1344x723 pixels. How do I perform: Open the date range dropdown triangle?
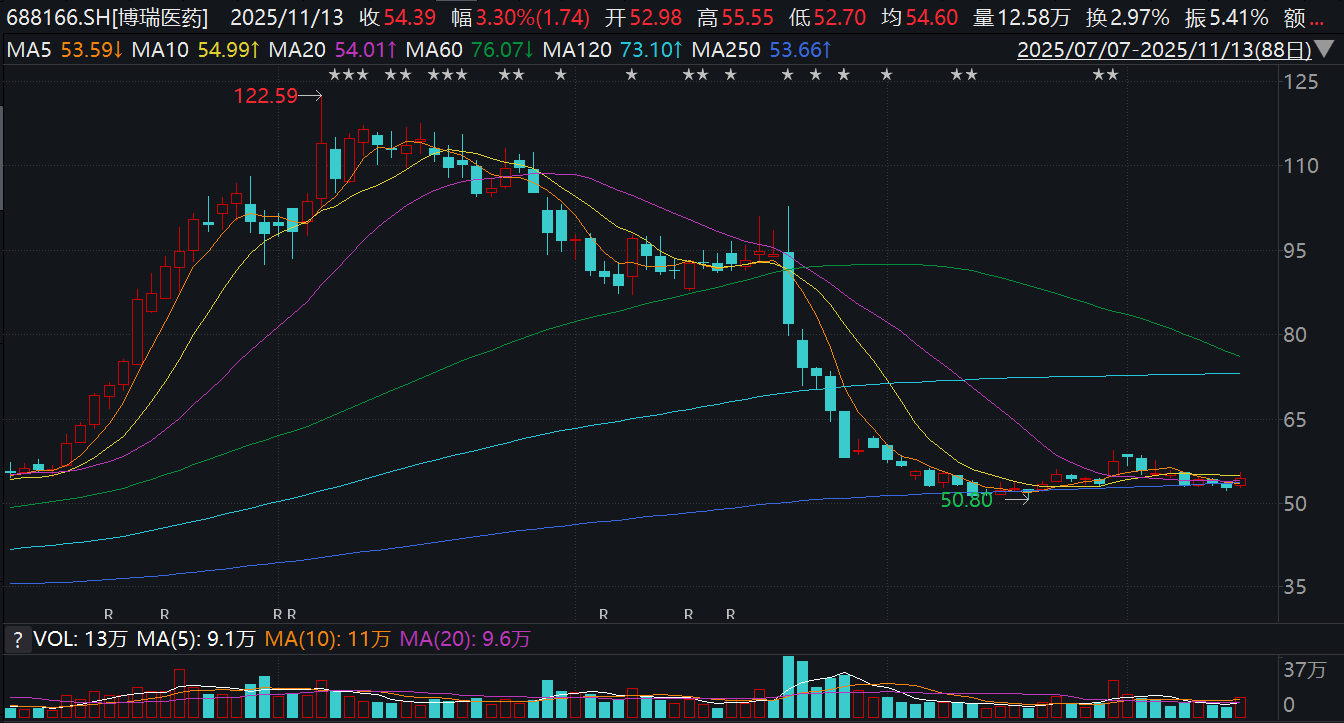pos(1324,49)
